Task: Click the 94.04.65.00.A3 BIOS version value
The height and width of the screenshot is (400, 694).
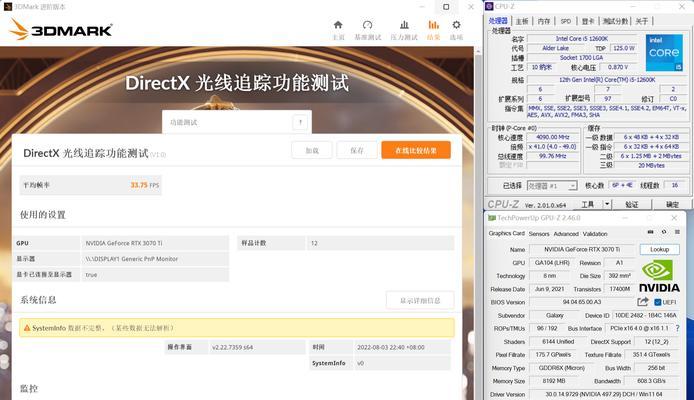Action: coord(582,302)
